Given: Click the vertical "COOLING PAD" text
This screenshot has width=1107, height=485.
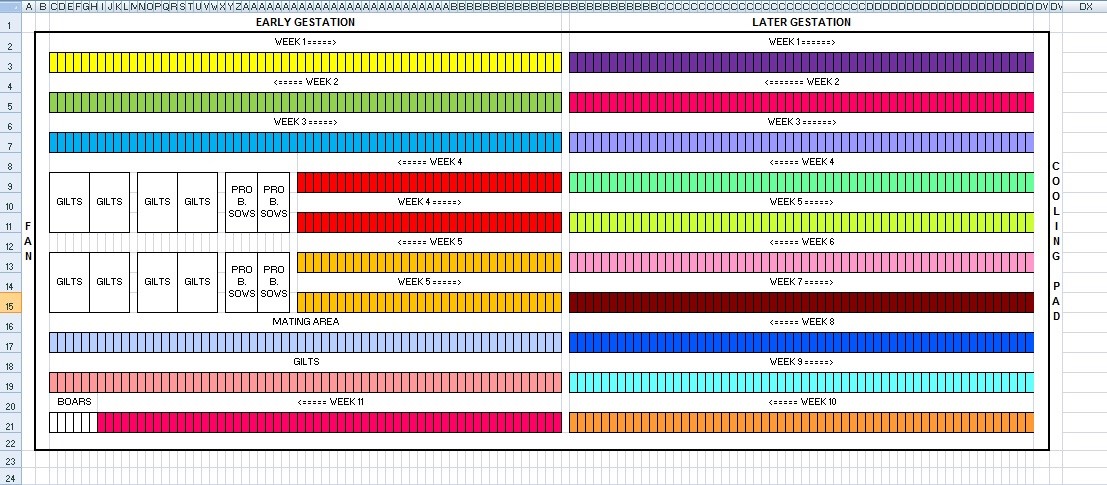Looking at the screenshot, I should tap(1055, 240).
